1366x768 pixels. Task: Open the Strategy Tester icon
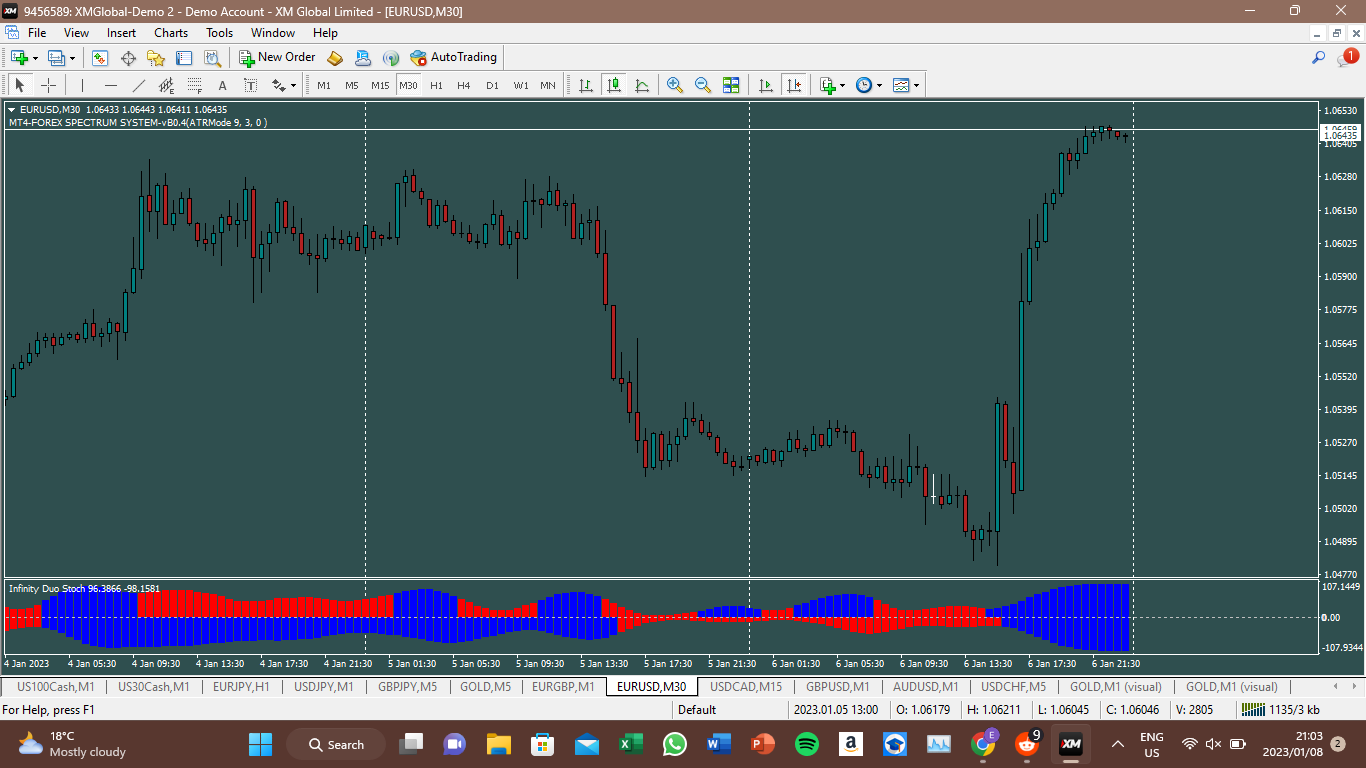(x=212, y=58)
